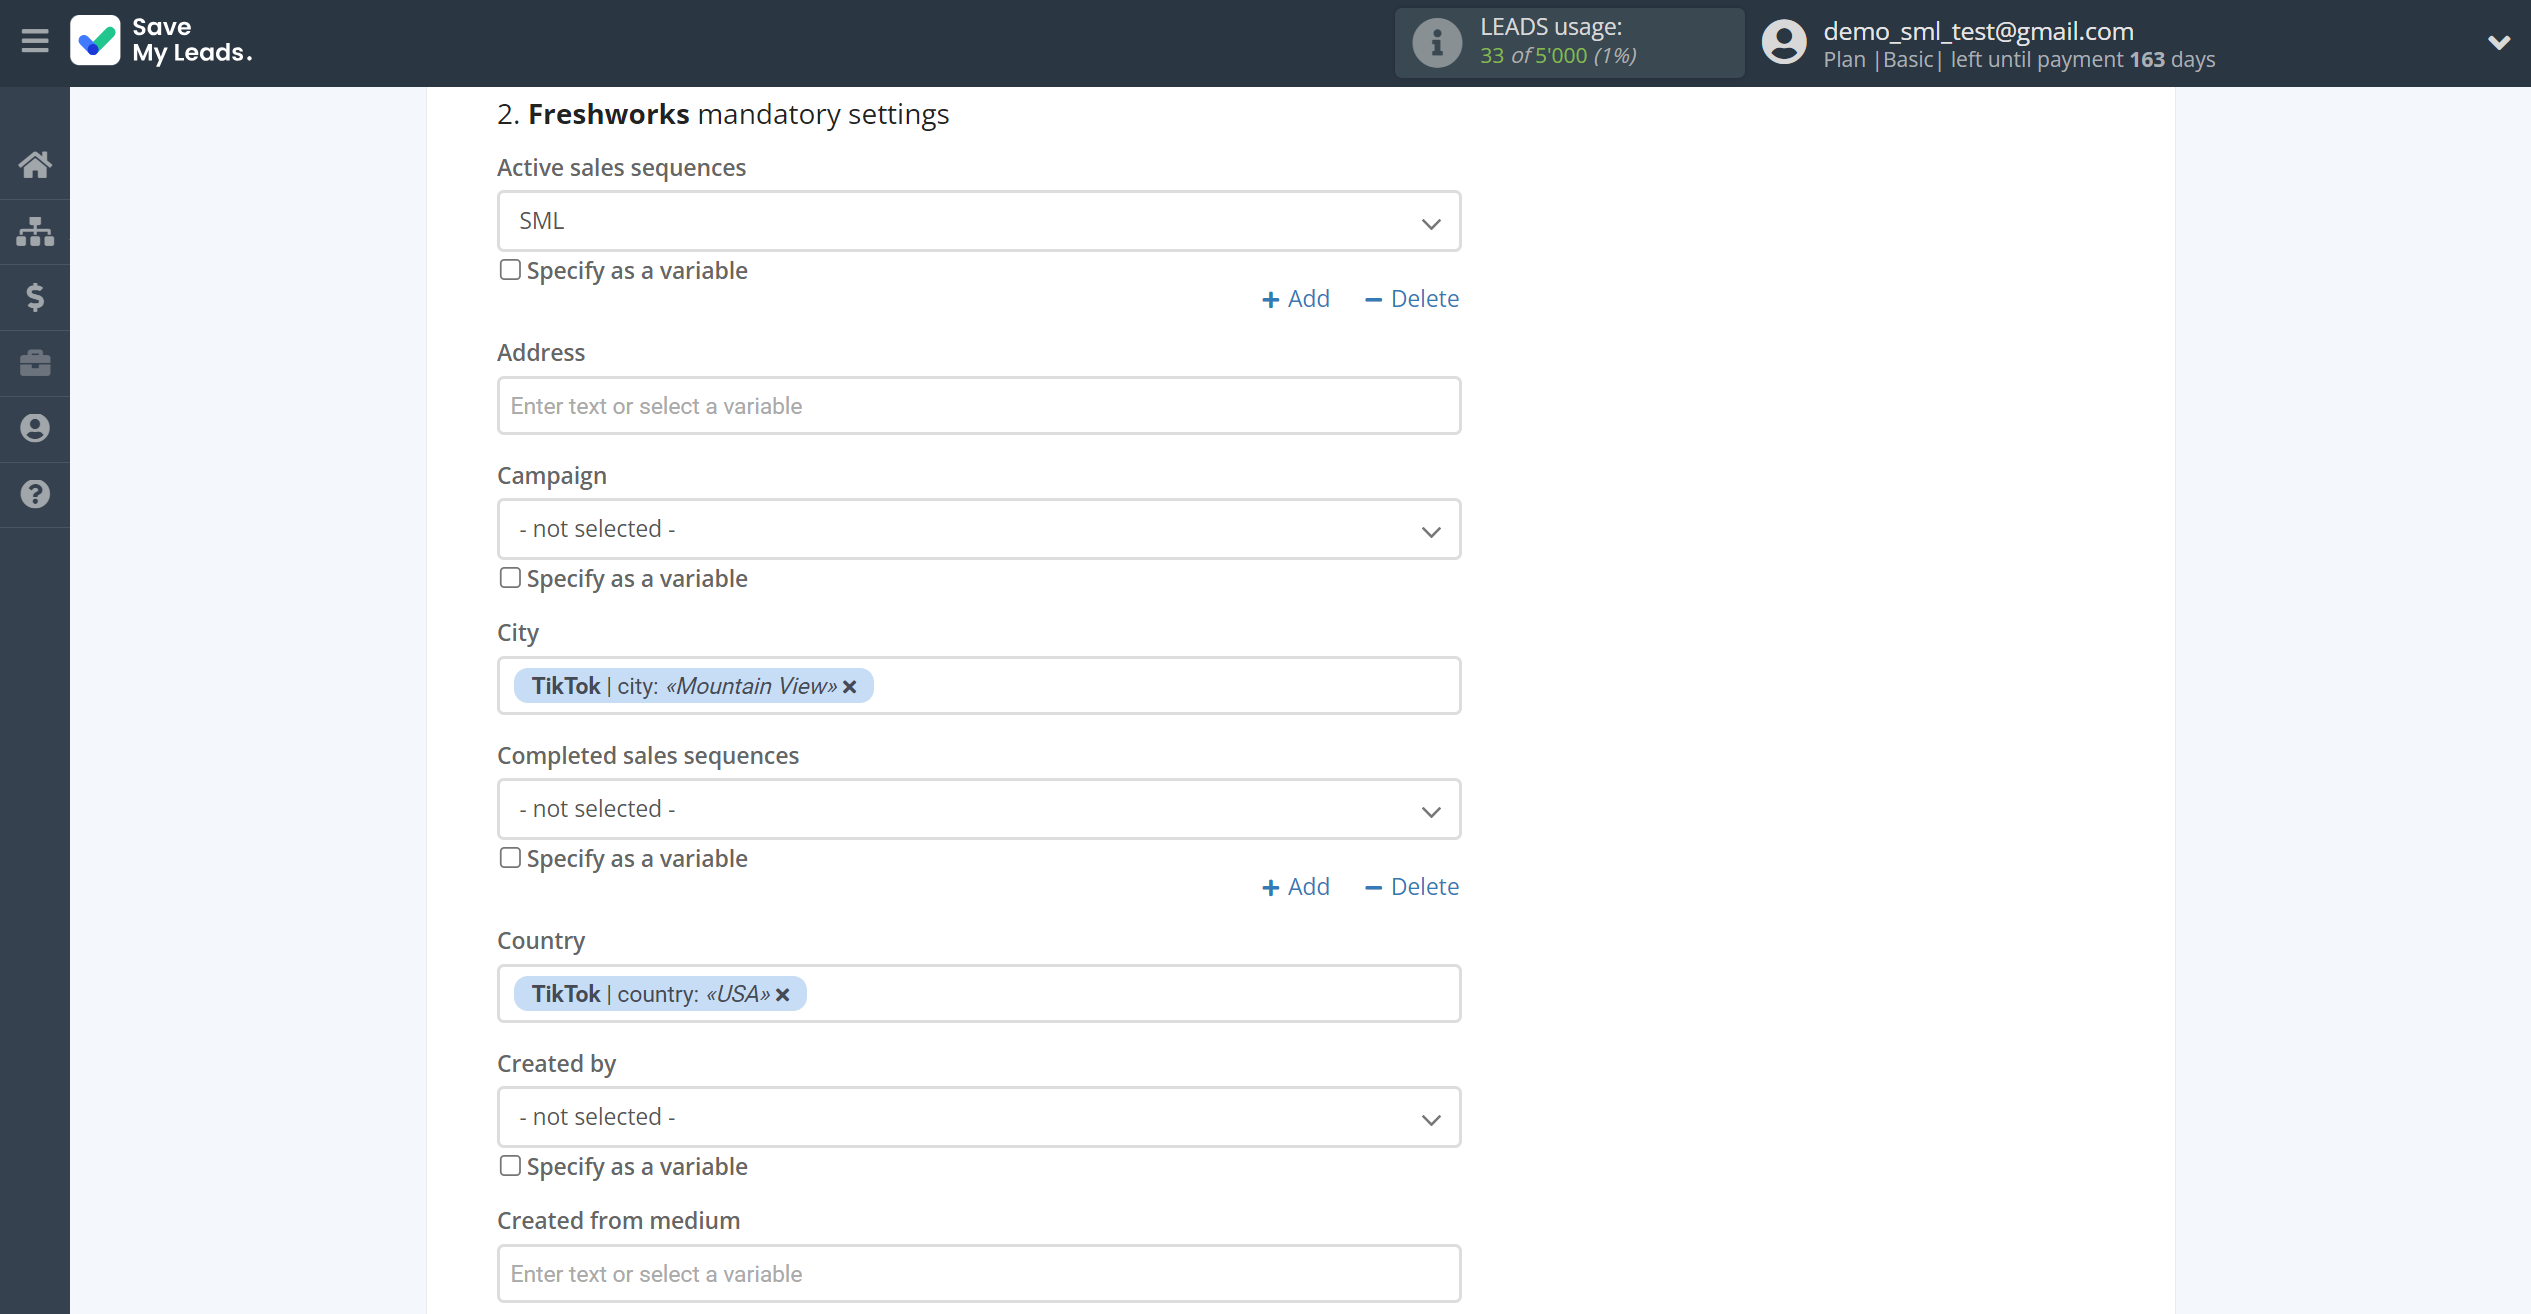Add another Active sales sequence
Image resolution: width=2531 pixels, height=1314 pixels.
1296,299
